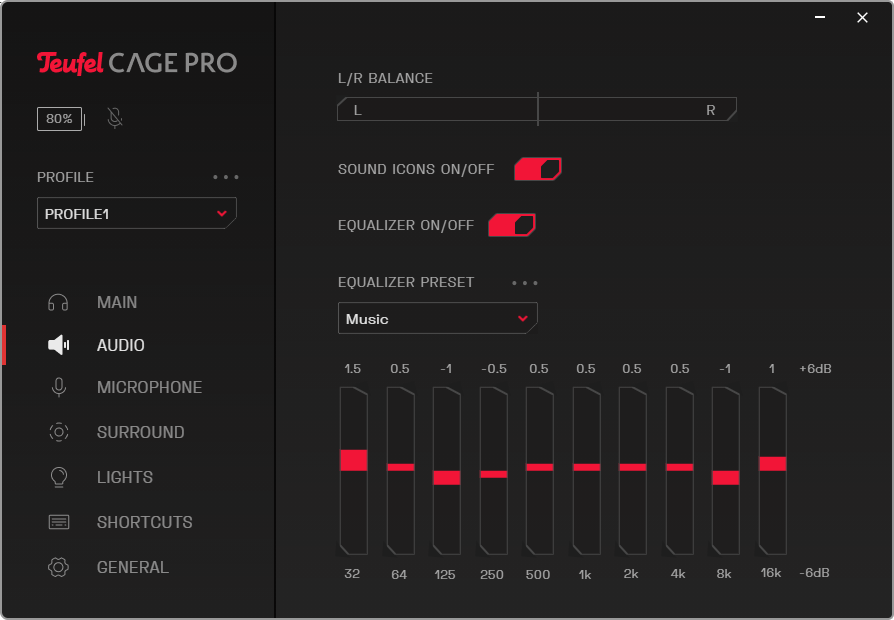Click the L/R Balance slider bar
The width and height of the screenshot is (894, 620).
[537, 110]
